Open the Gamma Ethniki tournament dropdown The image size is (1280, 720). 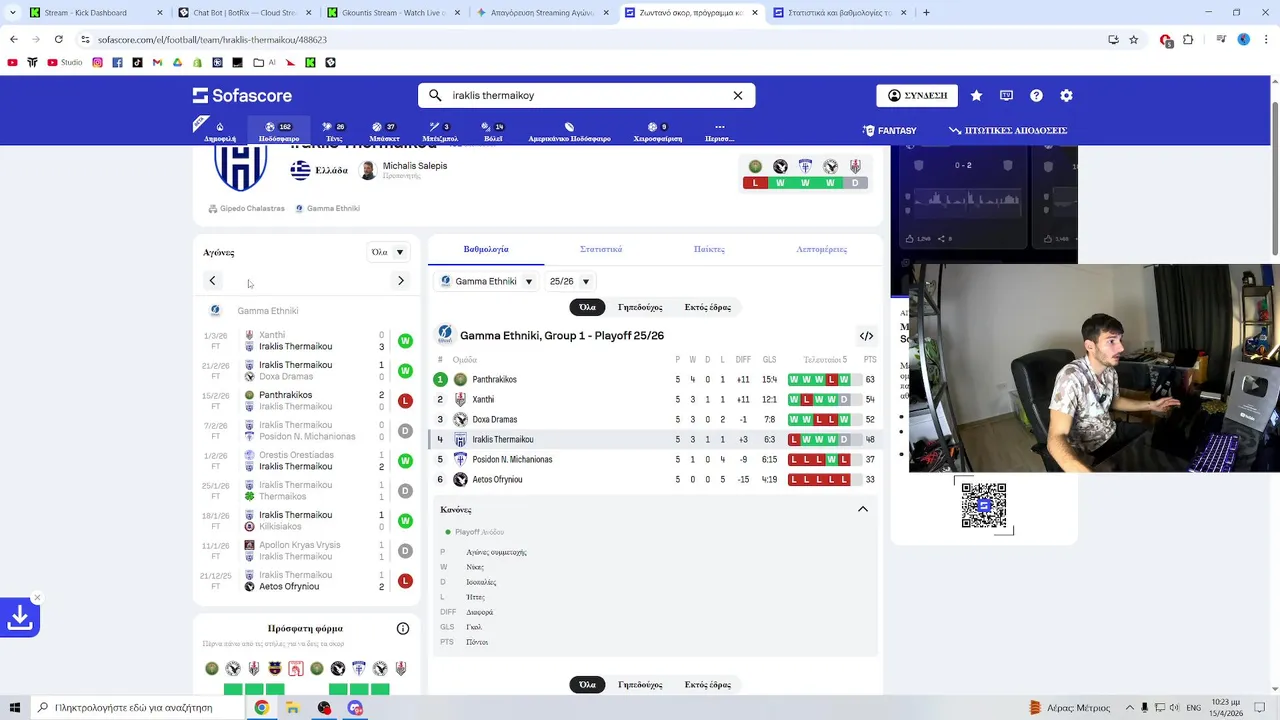(x=487, y=282)
